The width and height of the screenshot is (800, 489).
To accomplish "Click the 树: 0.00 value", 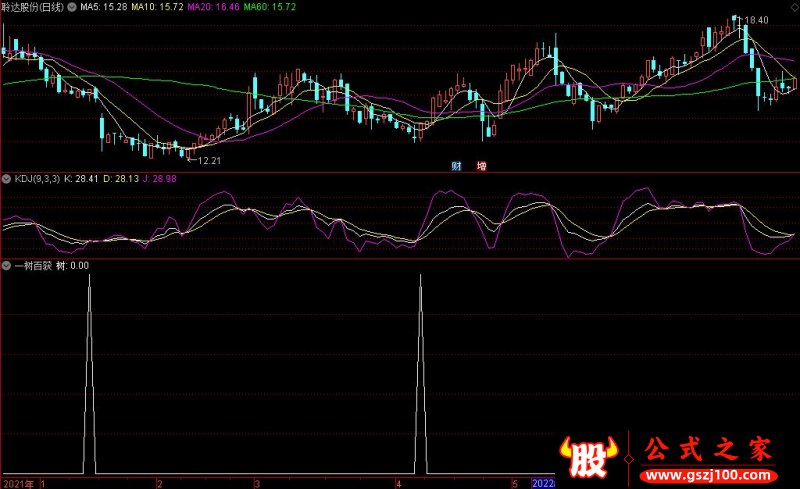I will point(72,266).
